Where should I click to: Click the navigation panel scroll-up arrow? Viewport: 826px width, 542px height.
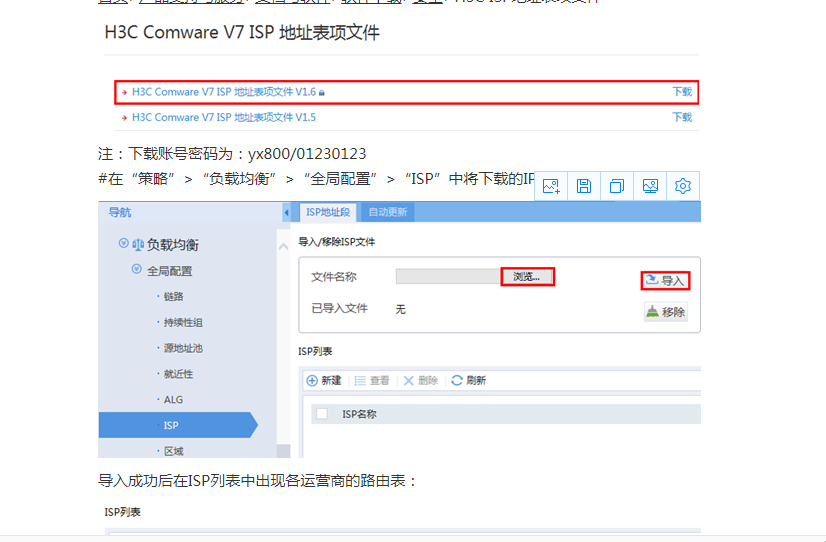[283, 246]
